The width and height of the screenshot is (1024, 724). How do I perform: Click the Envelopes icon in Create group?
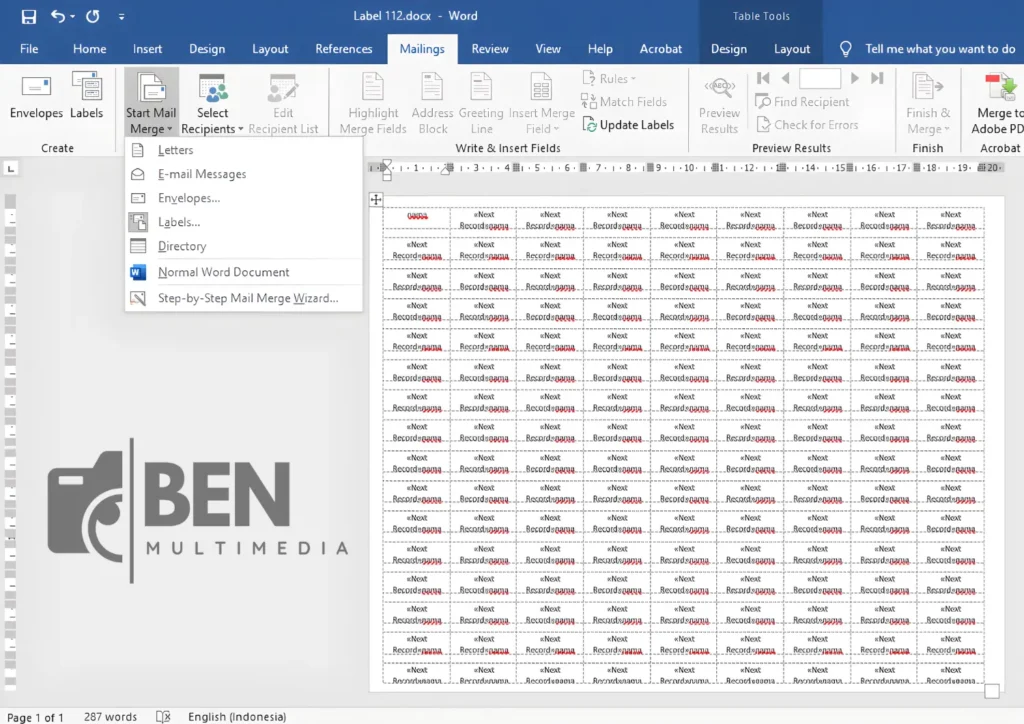[35, 95]
